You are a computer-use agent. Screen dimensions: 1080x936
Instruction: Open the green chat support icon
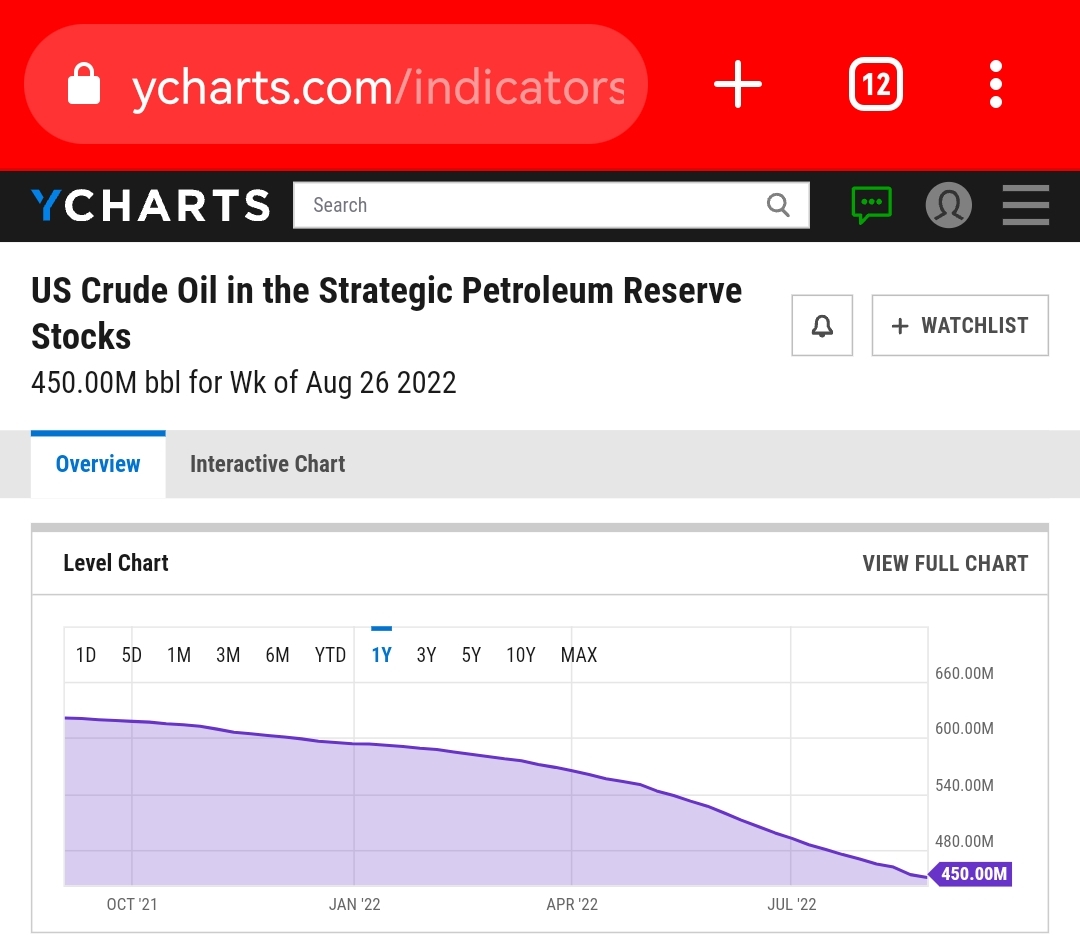(871, 205)
